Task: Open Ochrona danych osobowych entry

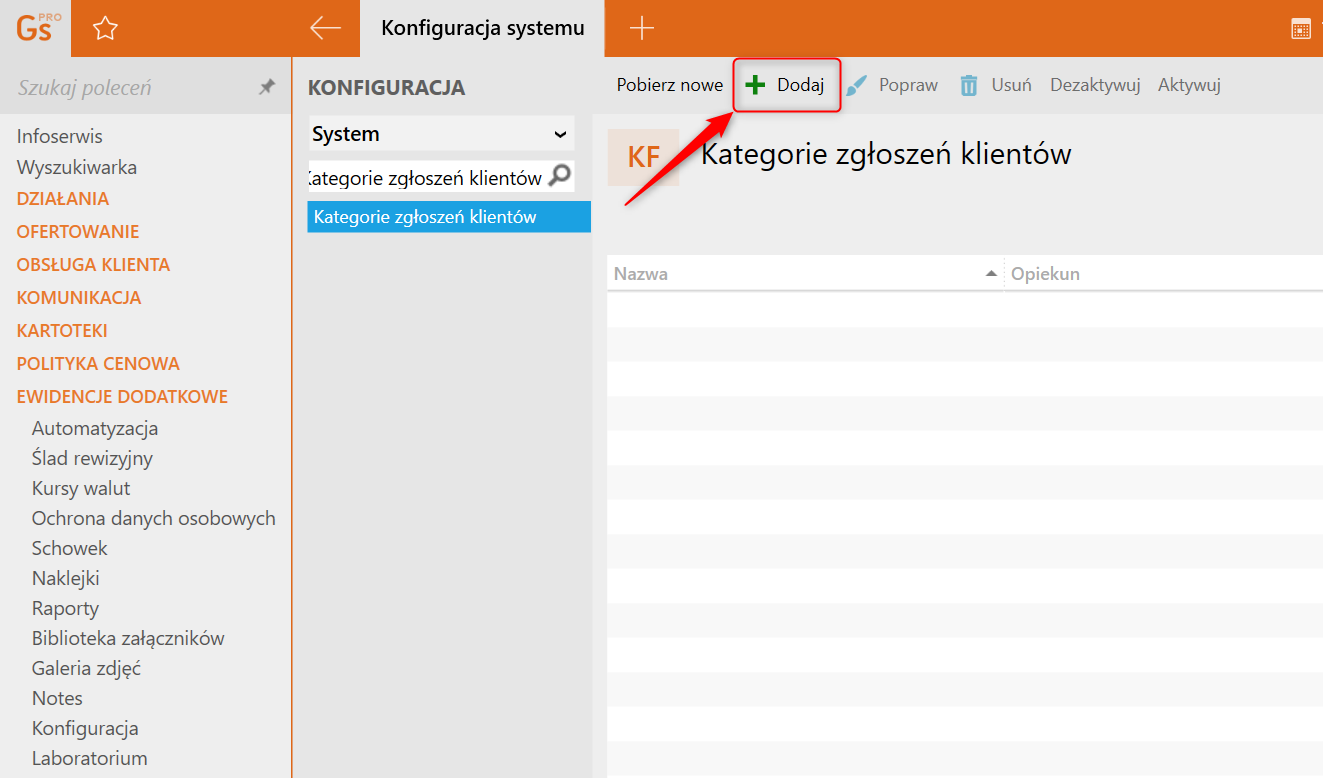Action: point(154,518)
